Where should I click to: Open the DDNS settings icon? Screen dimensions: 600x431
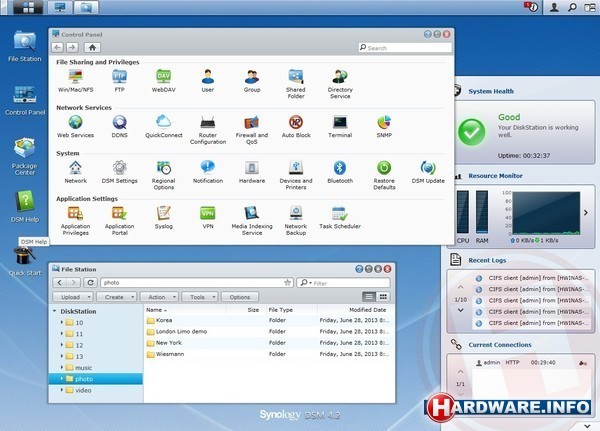point(119,126)
